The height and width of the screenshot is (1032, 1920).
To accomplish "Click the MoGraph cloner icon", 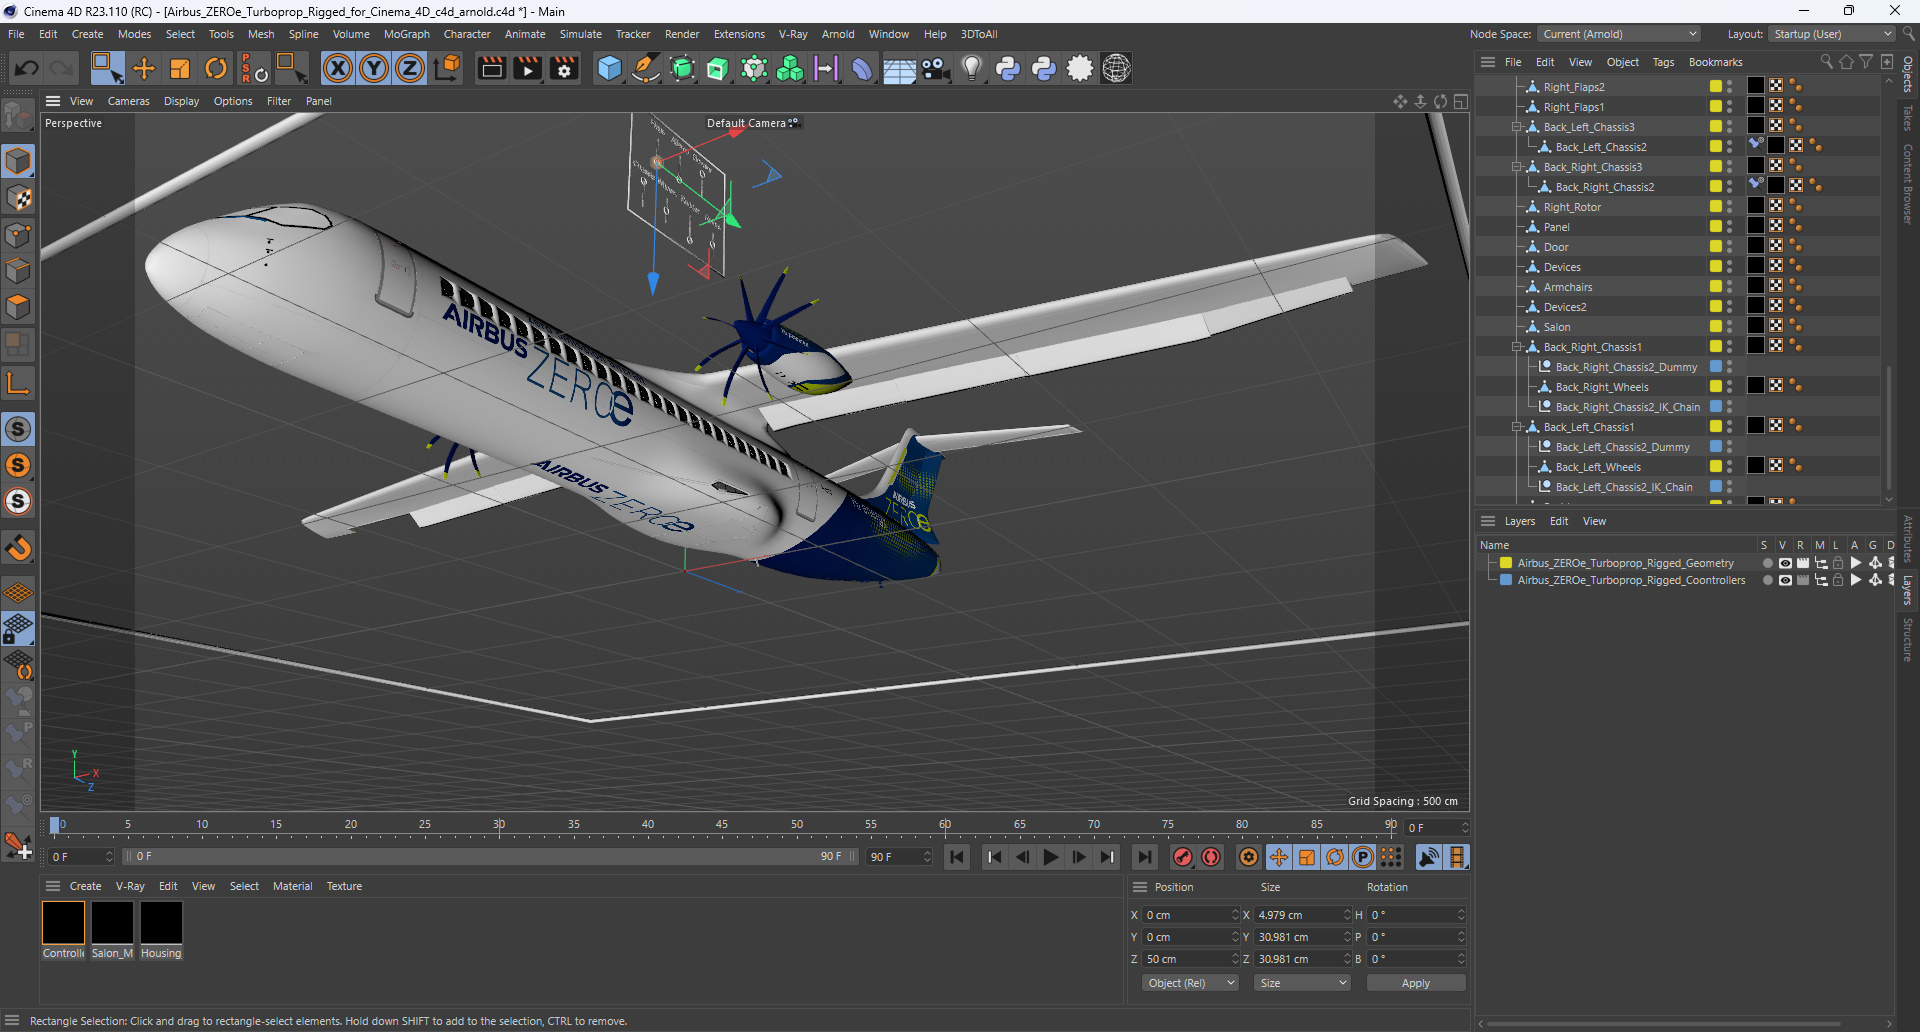I will click(790, 68).
